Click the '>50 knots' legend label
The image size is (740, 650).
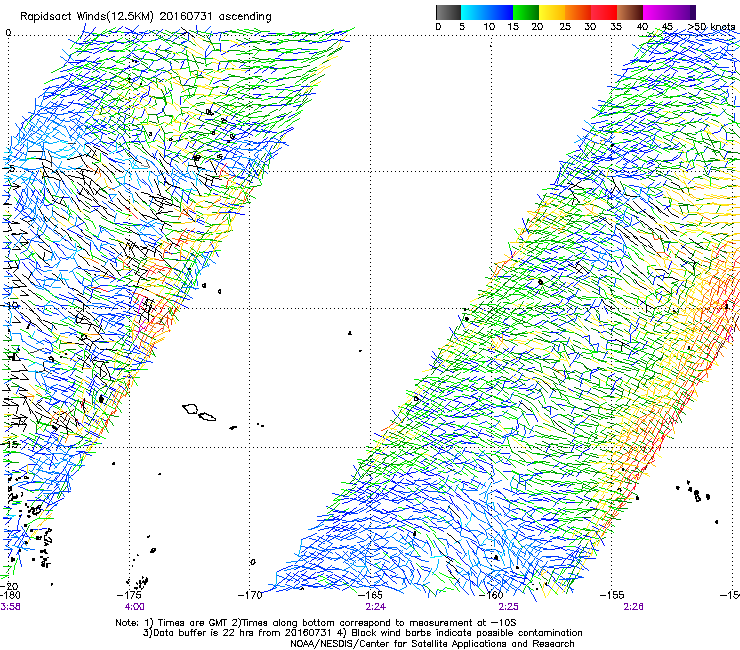[711, 26]
